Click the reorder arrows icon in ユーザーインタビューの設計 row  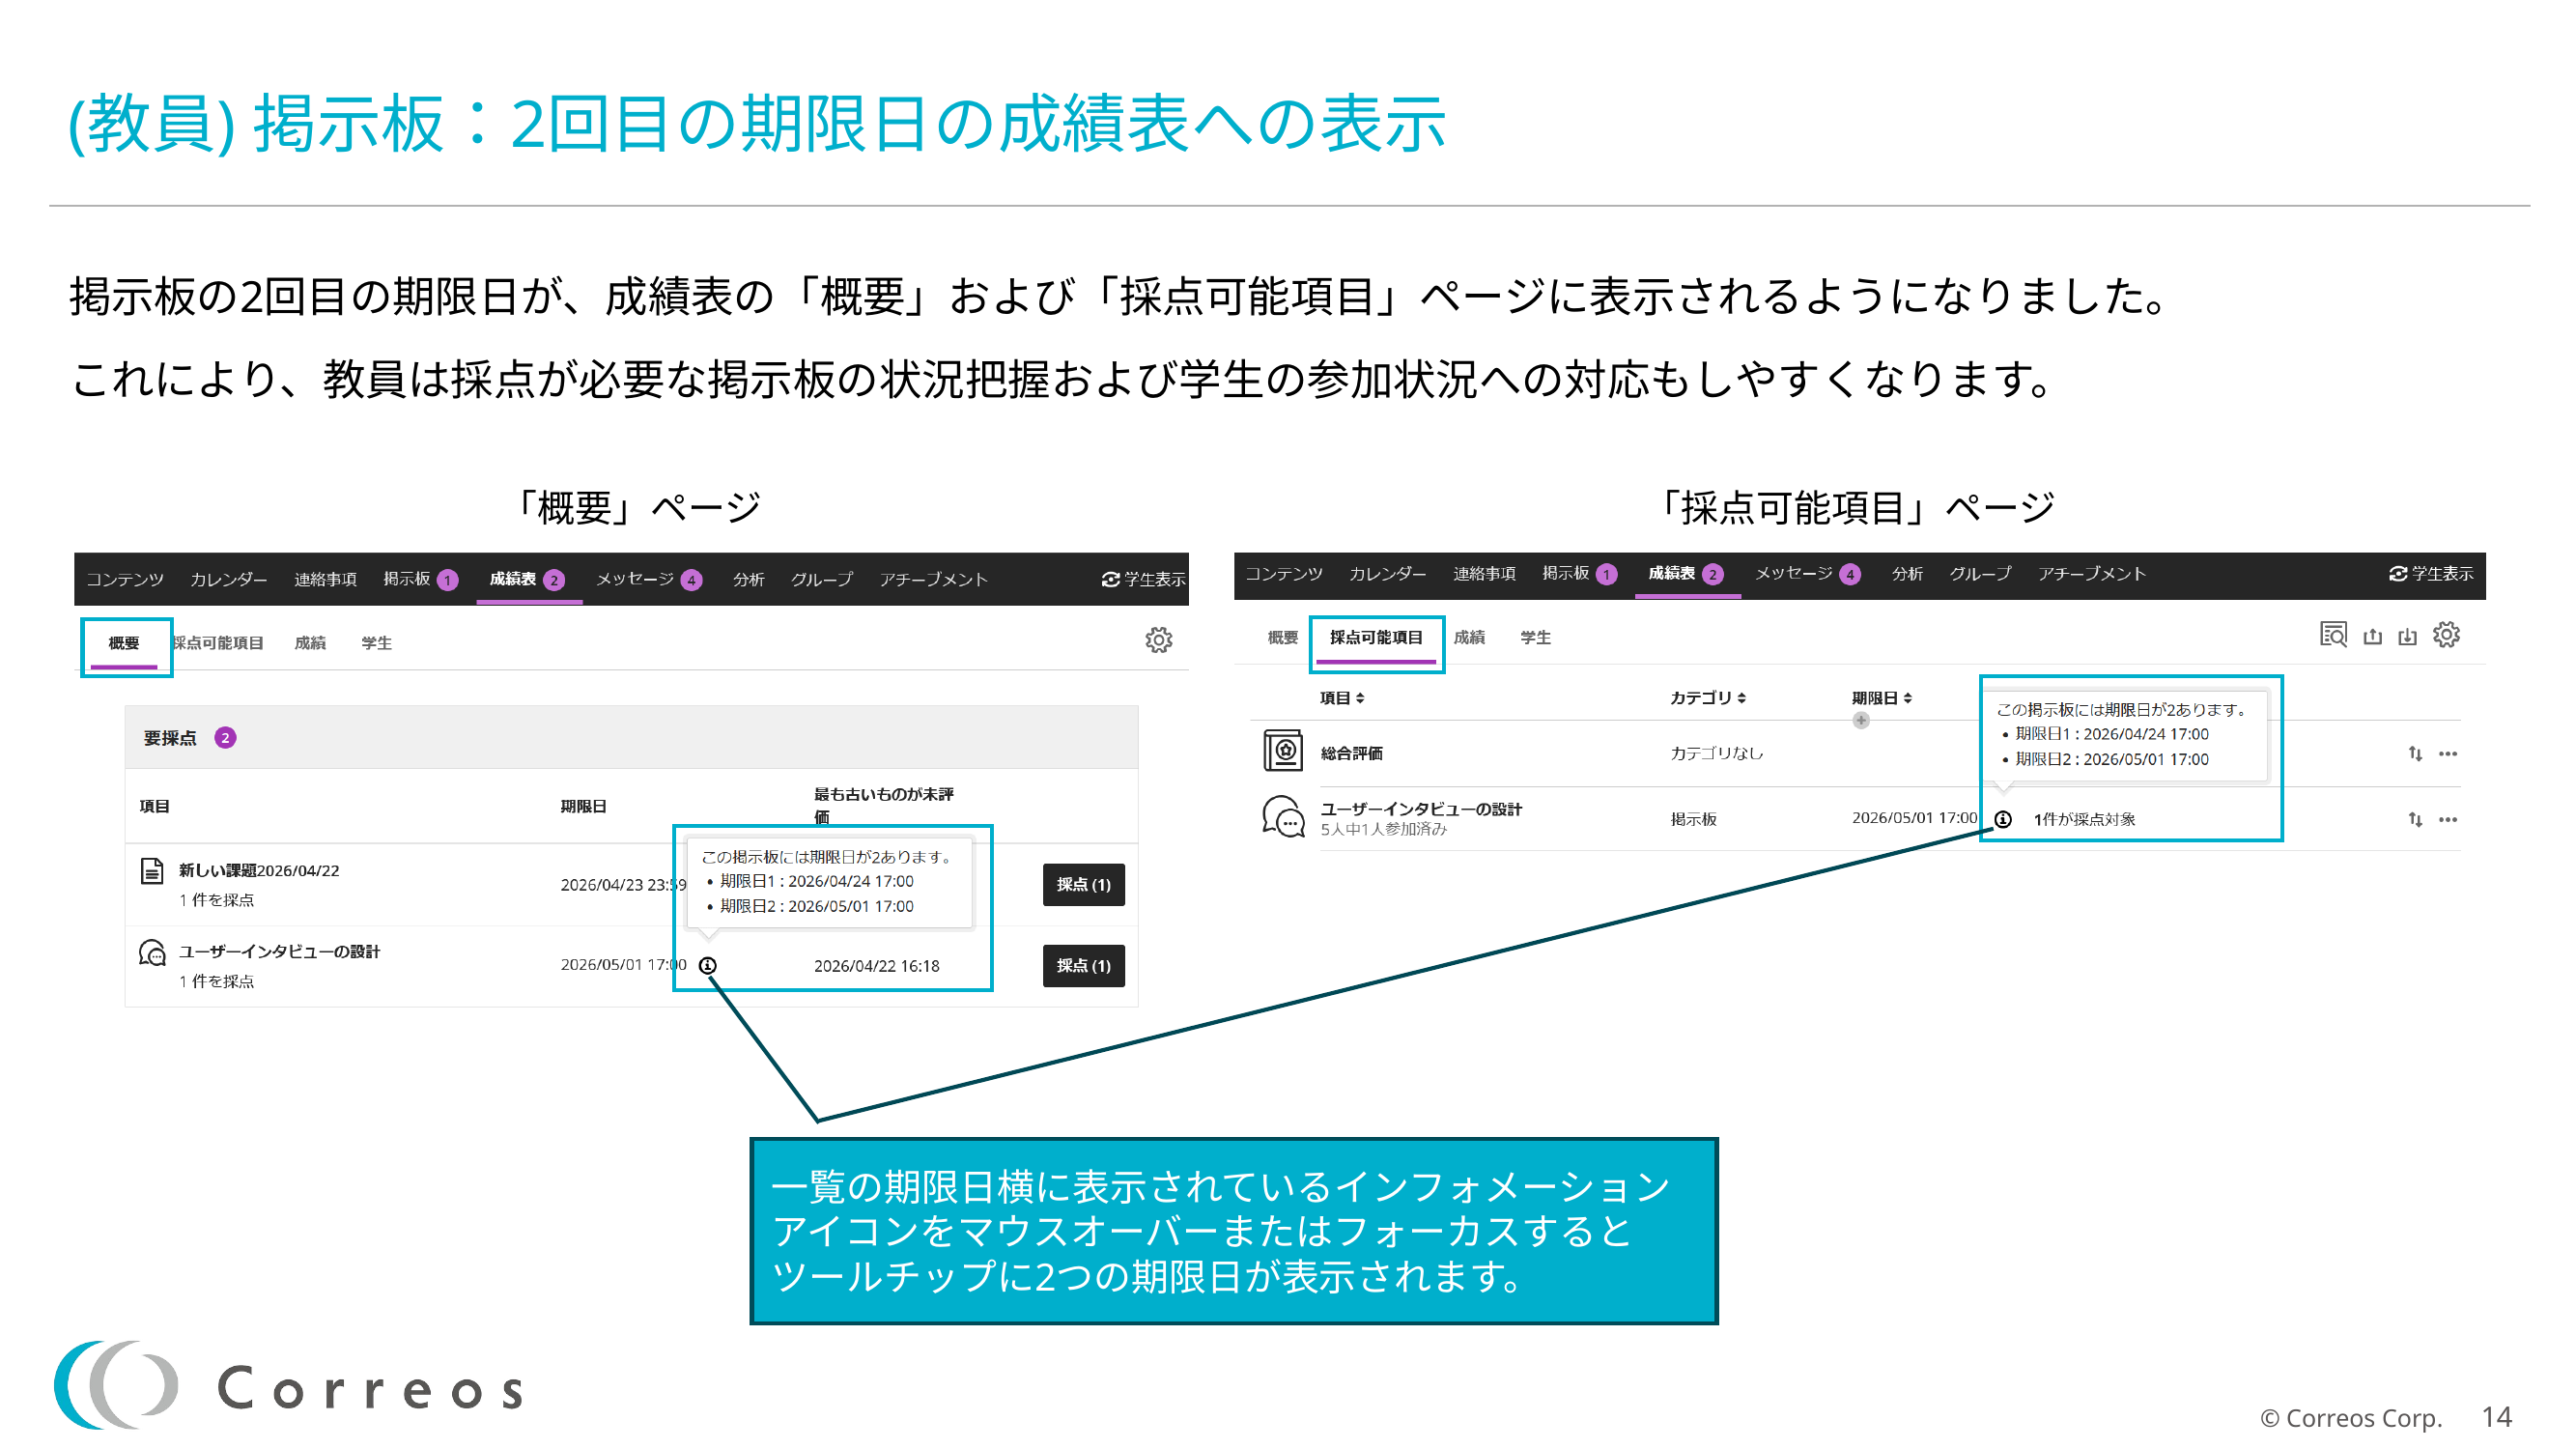coord(2415,819)
